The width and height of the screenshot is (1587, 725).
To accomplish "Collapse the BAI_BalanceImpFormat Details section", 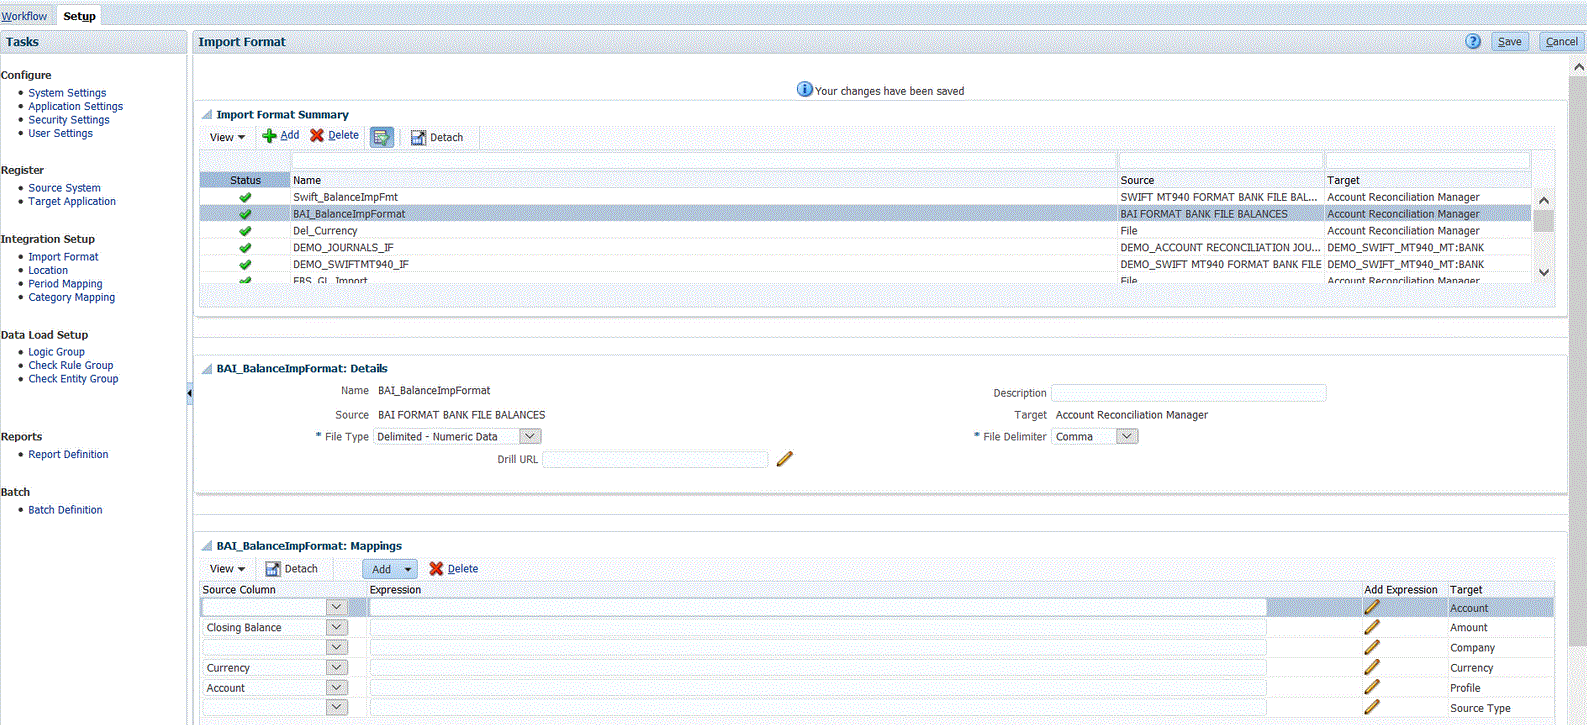I will click(207, 369).
